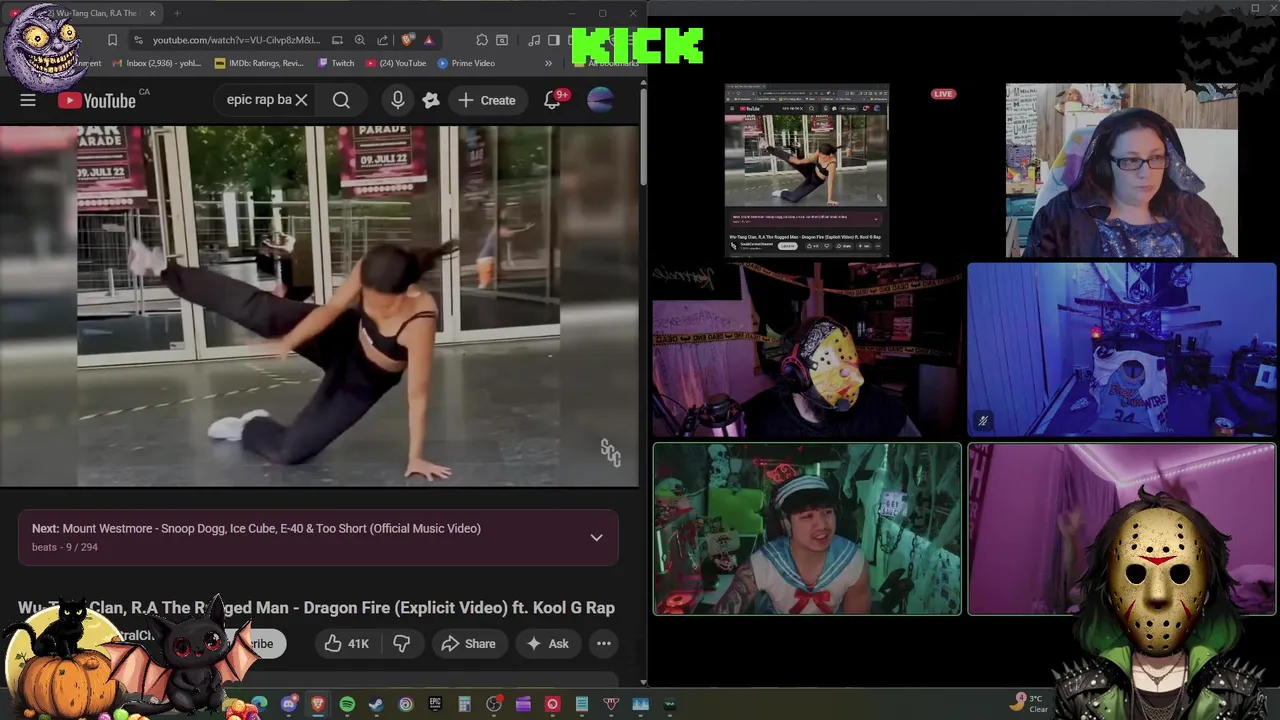Select the webcam with the yellow hockey mask
1280x720 pixels.
[x=807, y=349]
